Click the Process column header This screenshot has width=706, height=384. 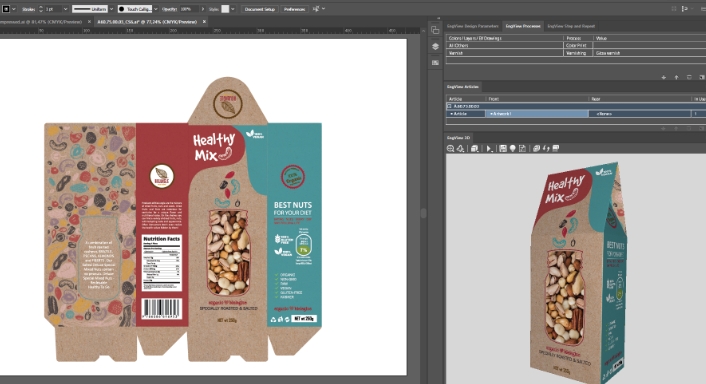point(579,38)
